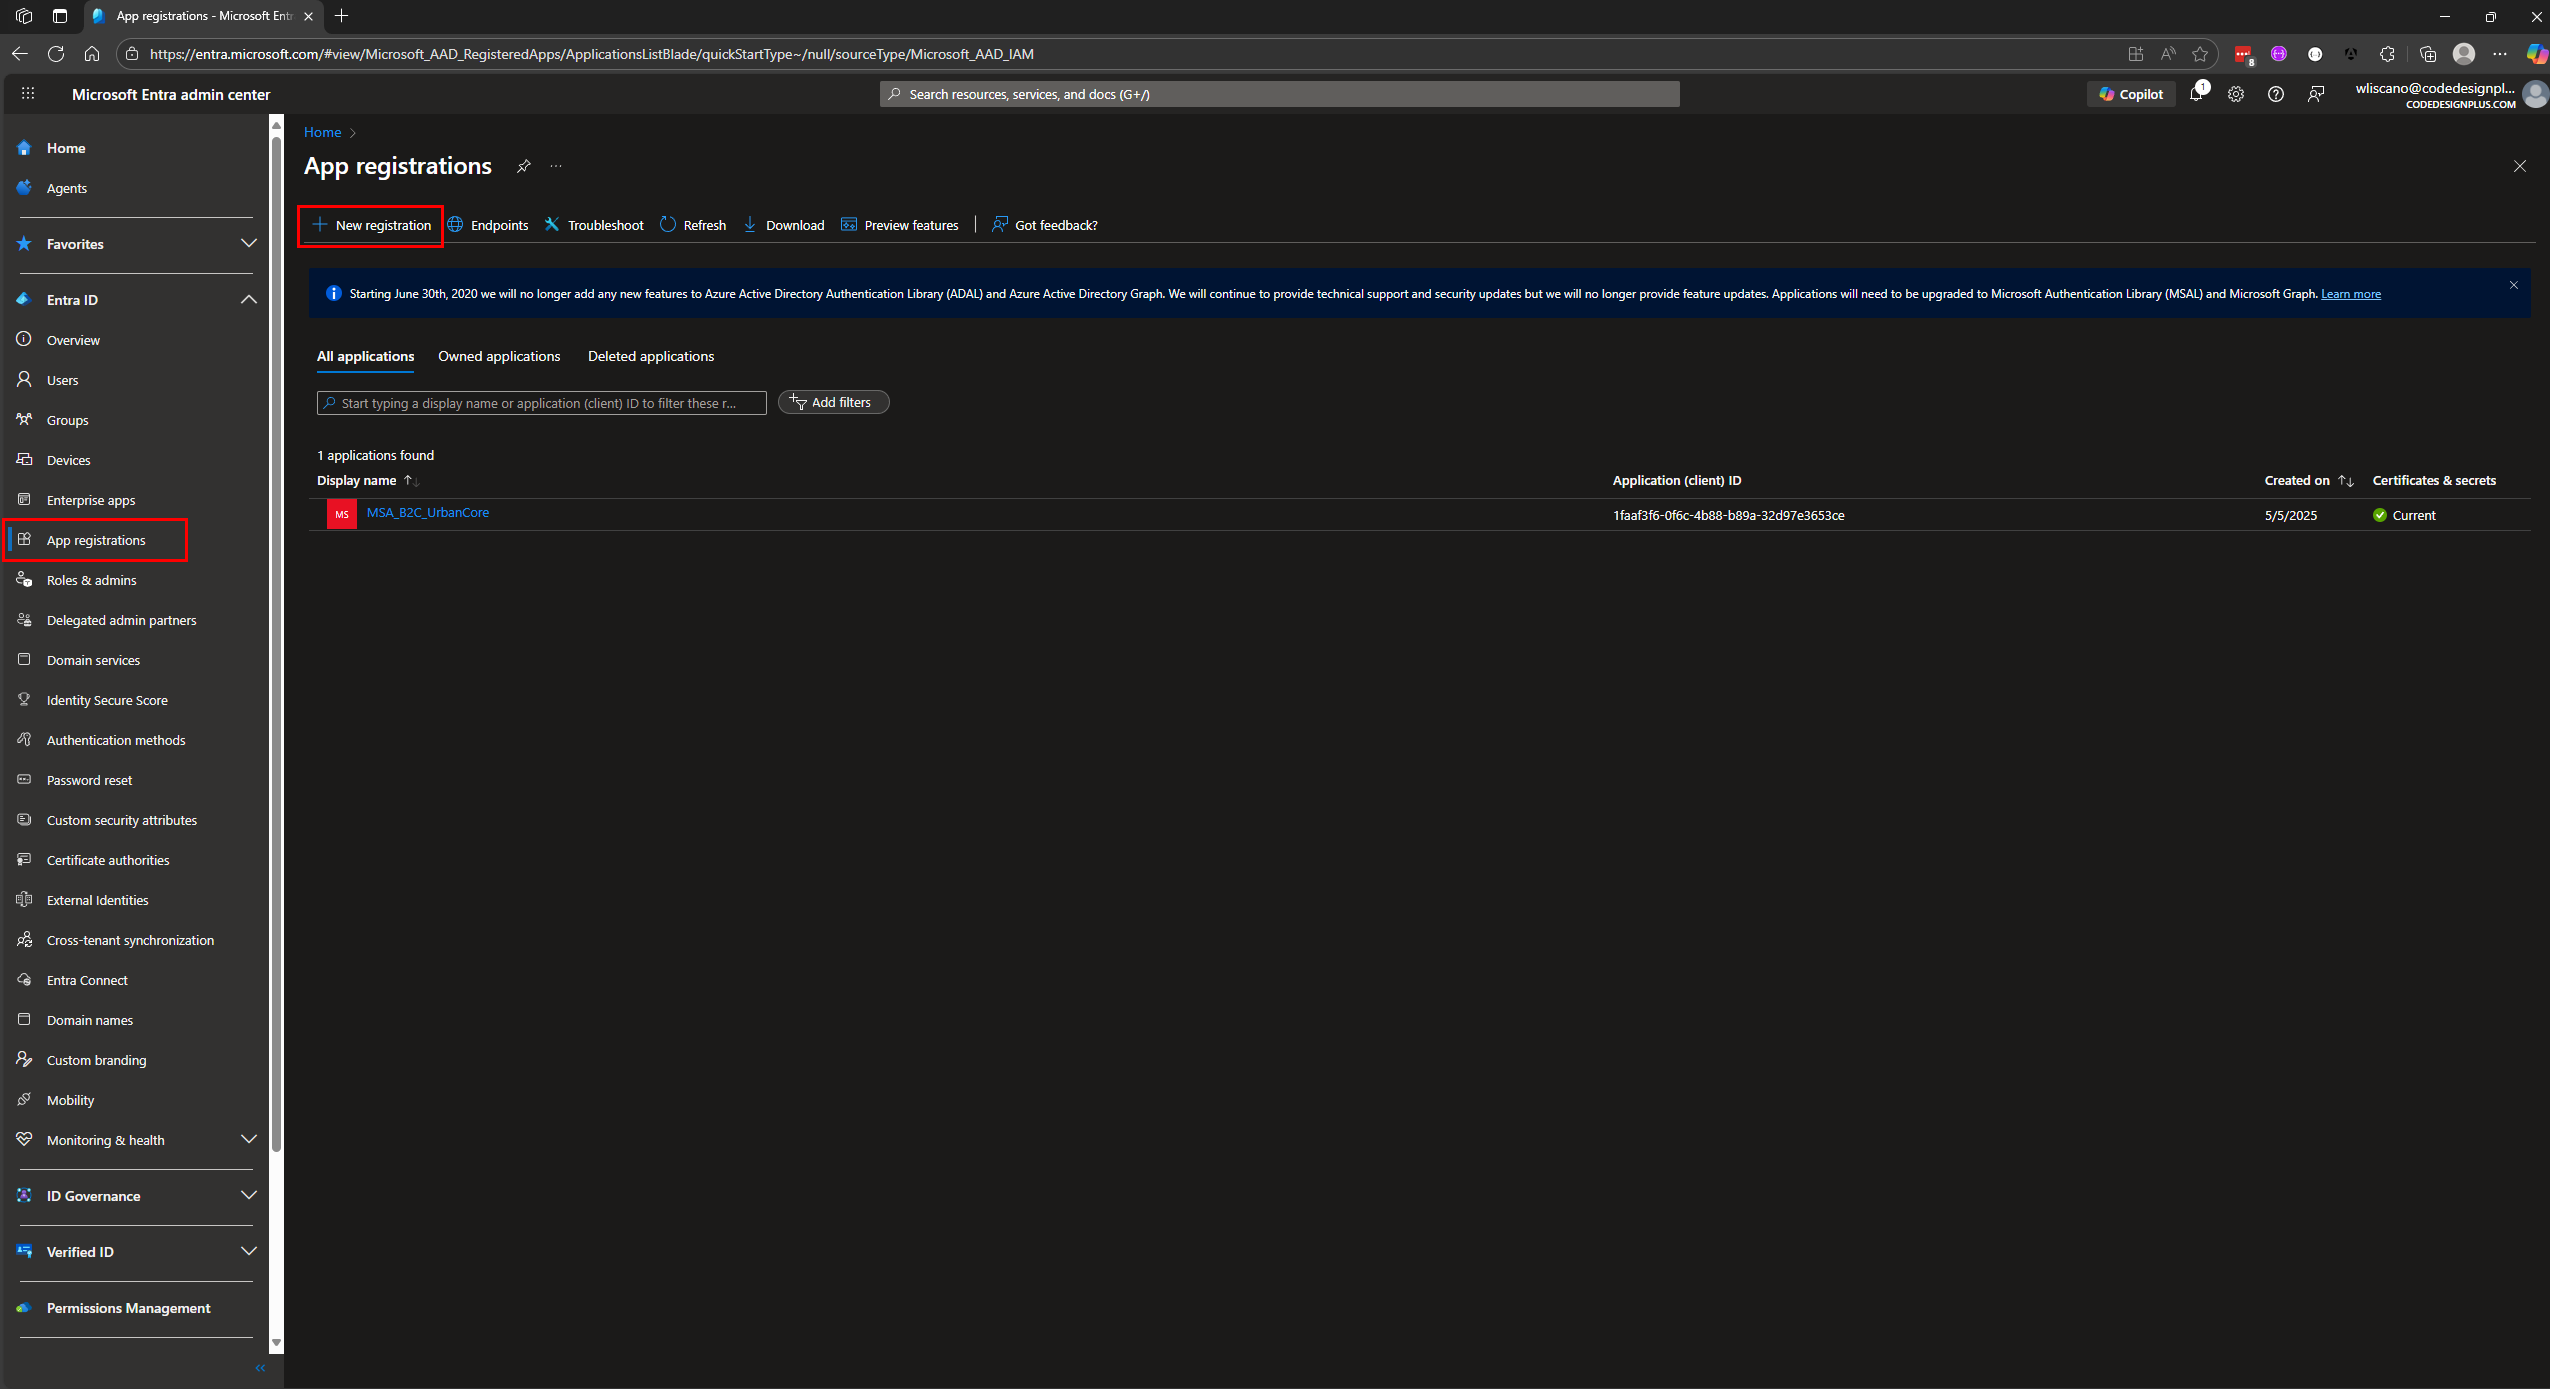Open the blade more options ellipsis
The image size is (2550, 1389).
tap(556, 166)
